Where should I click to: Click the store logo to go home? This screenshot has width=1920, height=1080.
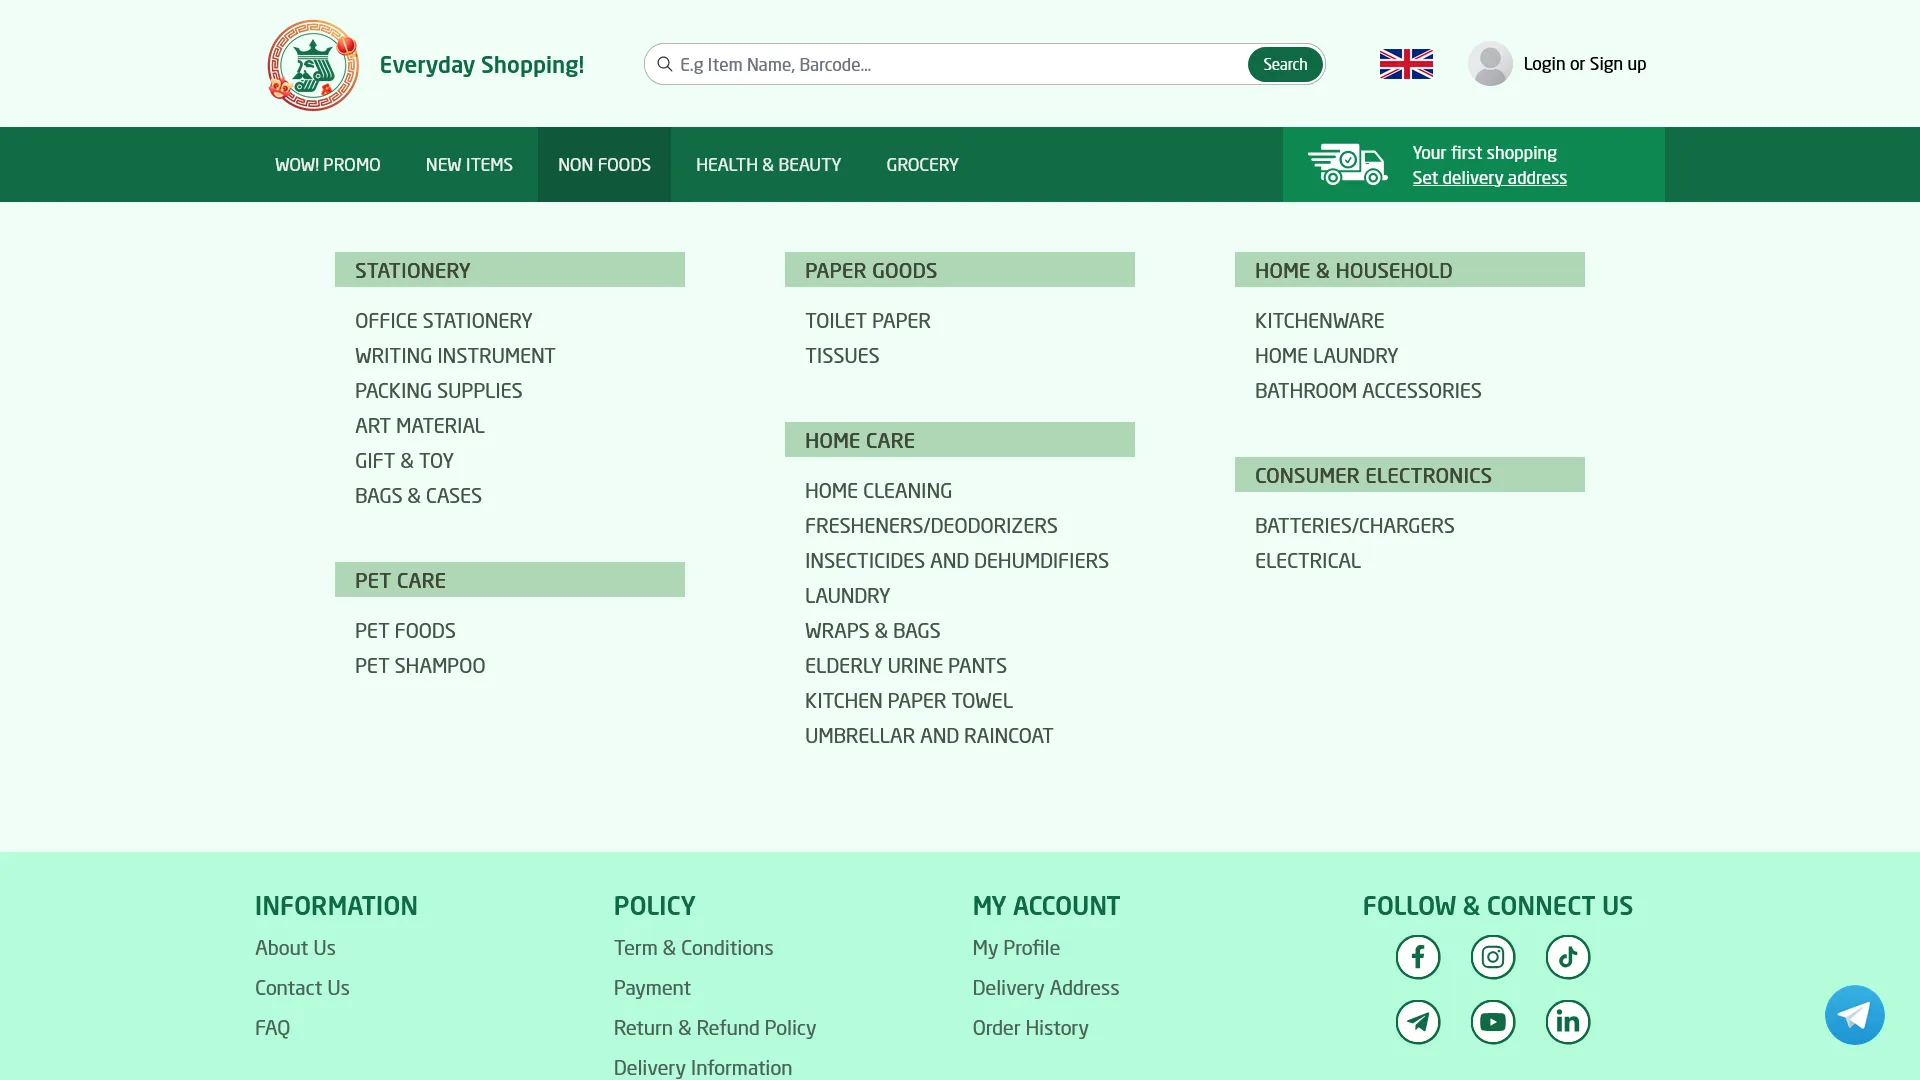point(312,64)
